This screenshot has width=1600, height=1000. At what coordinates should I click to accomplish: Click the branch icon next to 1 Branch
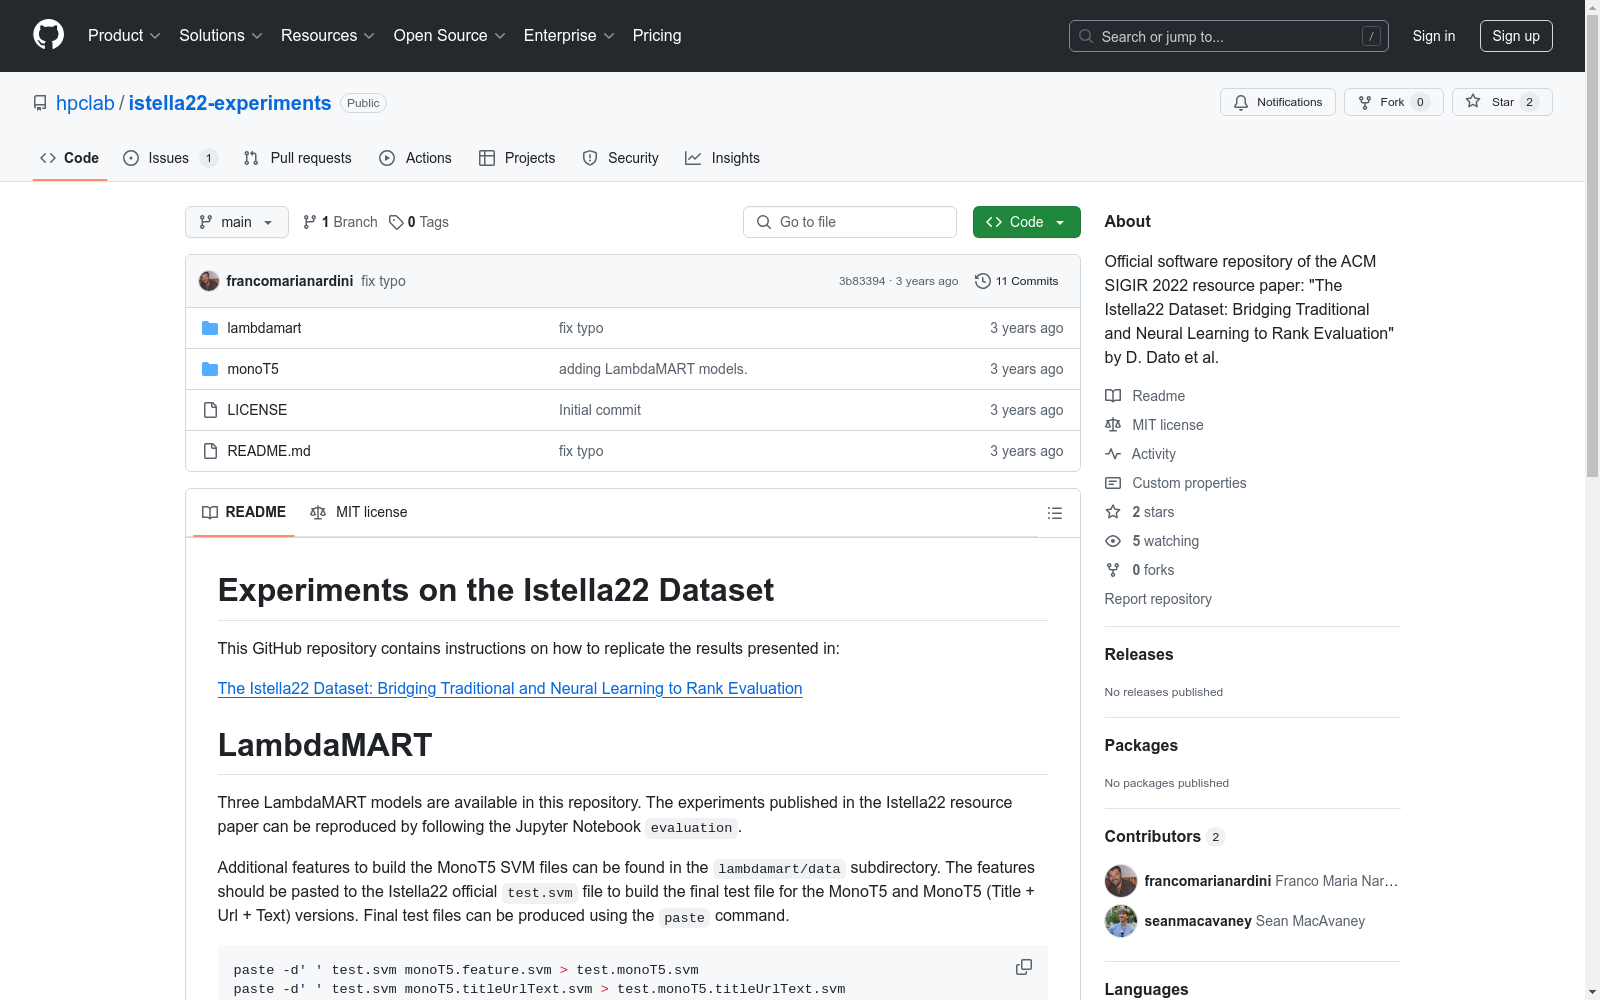(310, 222)
